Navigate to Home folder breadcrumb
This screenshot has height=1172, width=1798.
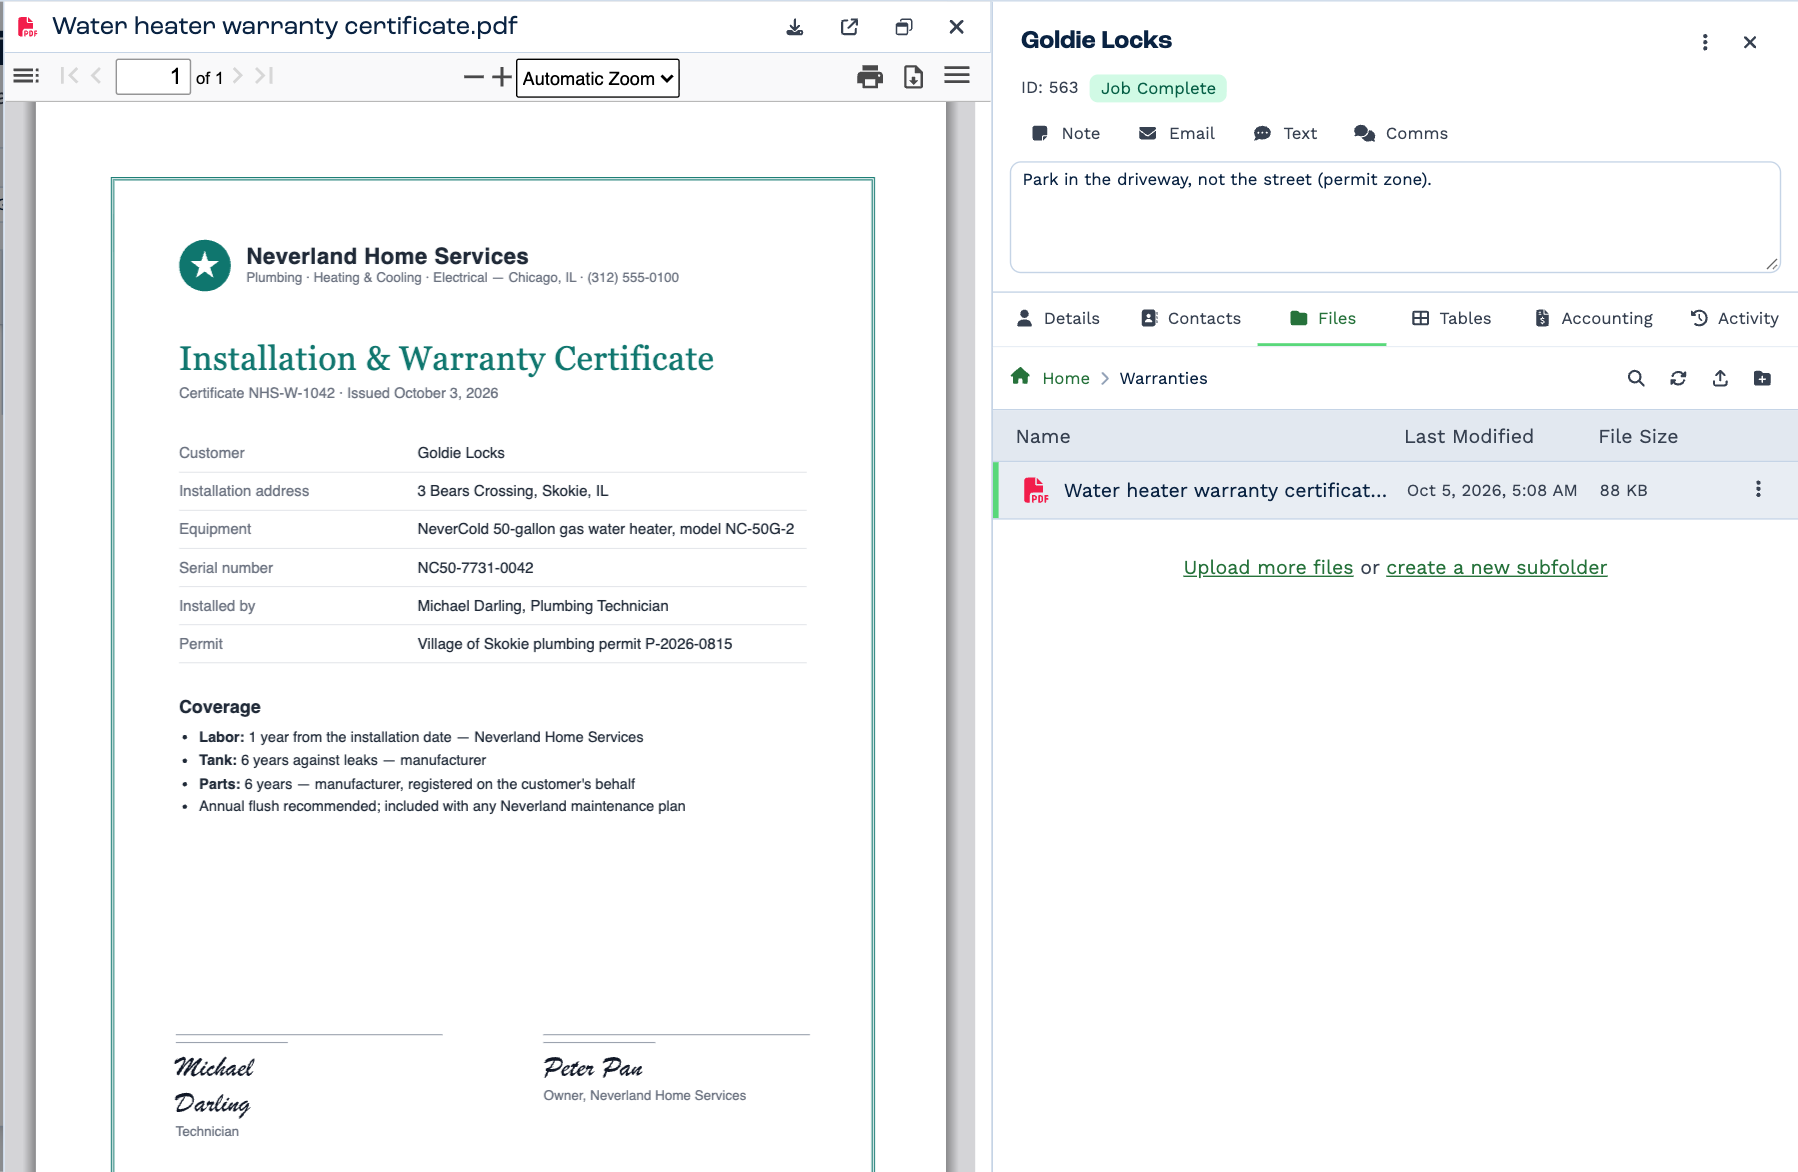pyautogui.click(x=1050, y=378)
